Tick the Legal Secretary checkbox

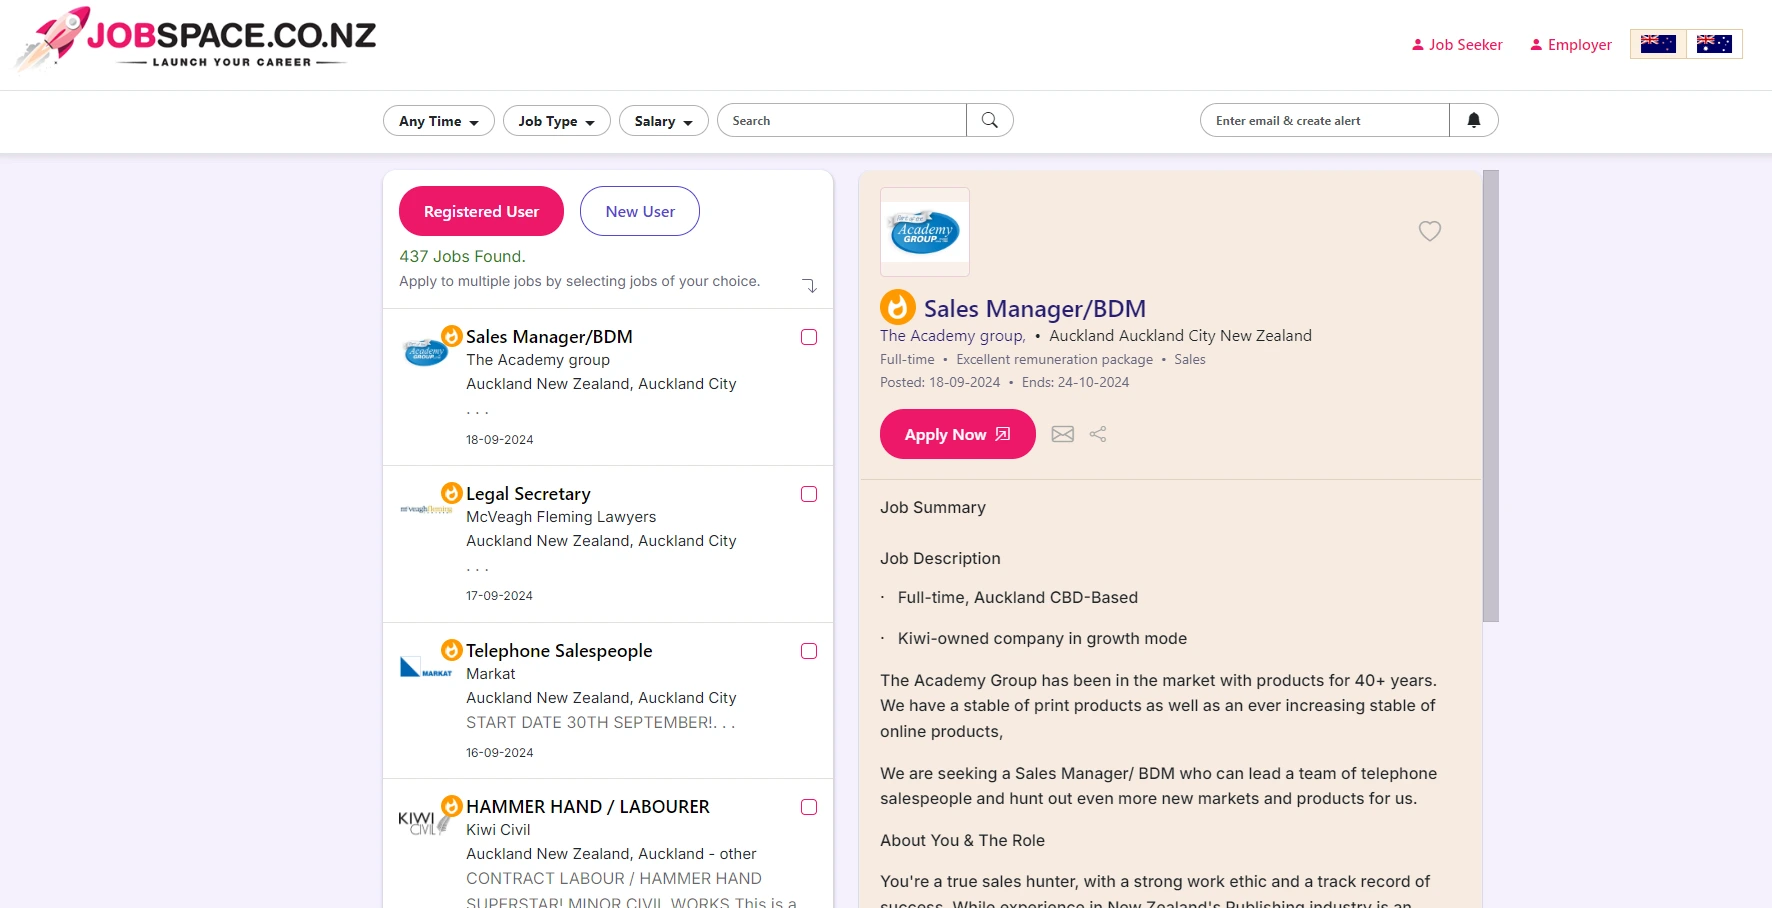pos(809,494)
